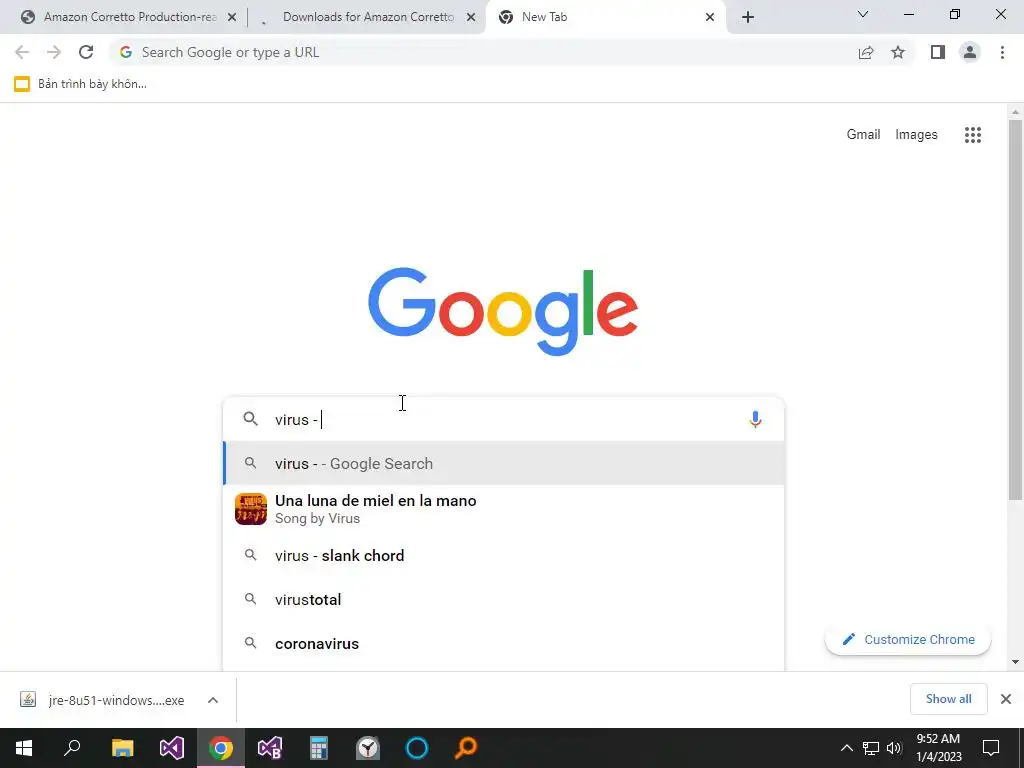Close the Amazon Corretto Production-ready tab
Viewport: 1024px width, 768px height.
(x=232, y=18)
